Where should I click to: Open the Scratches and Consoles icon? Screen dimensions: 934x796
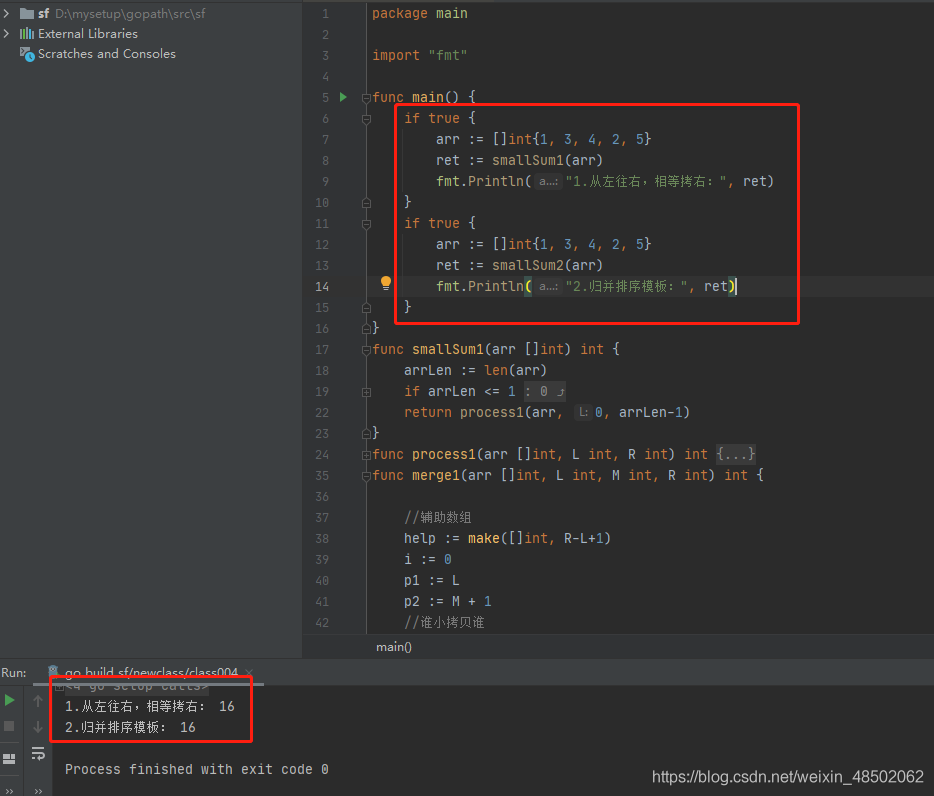click(27, 54)
